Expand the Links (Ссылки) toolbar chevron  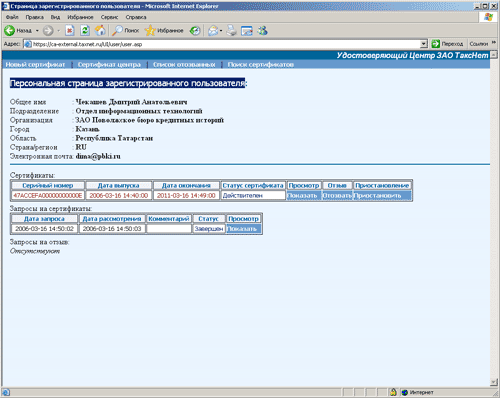tap(494, 43)
